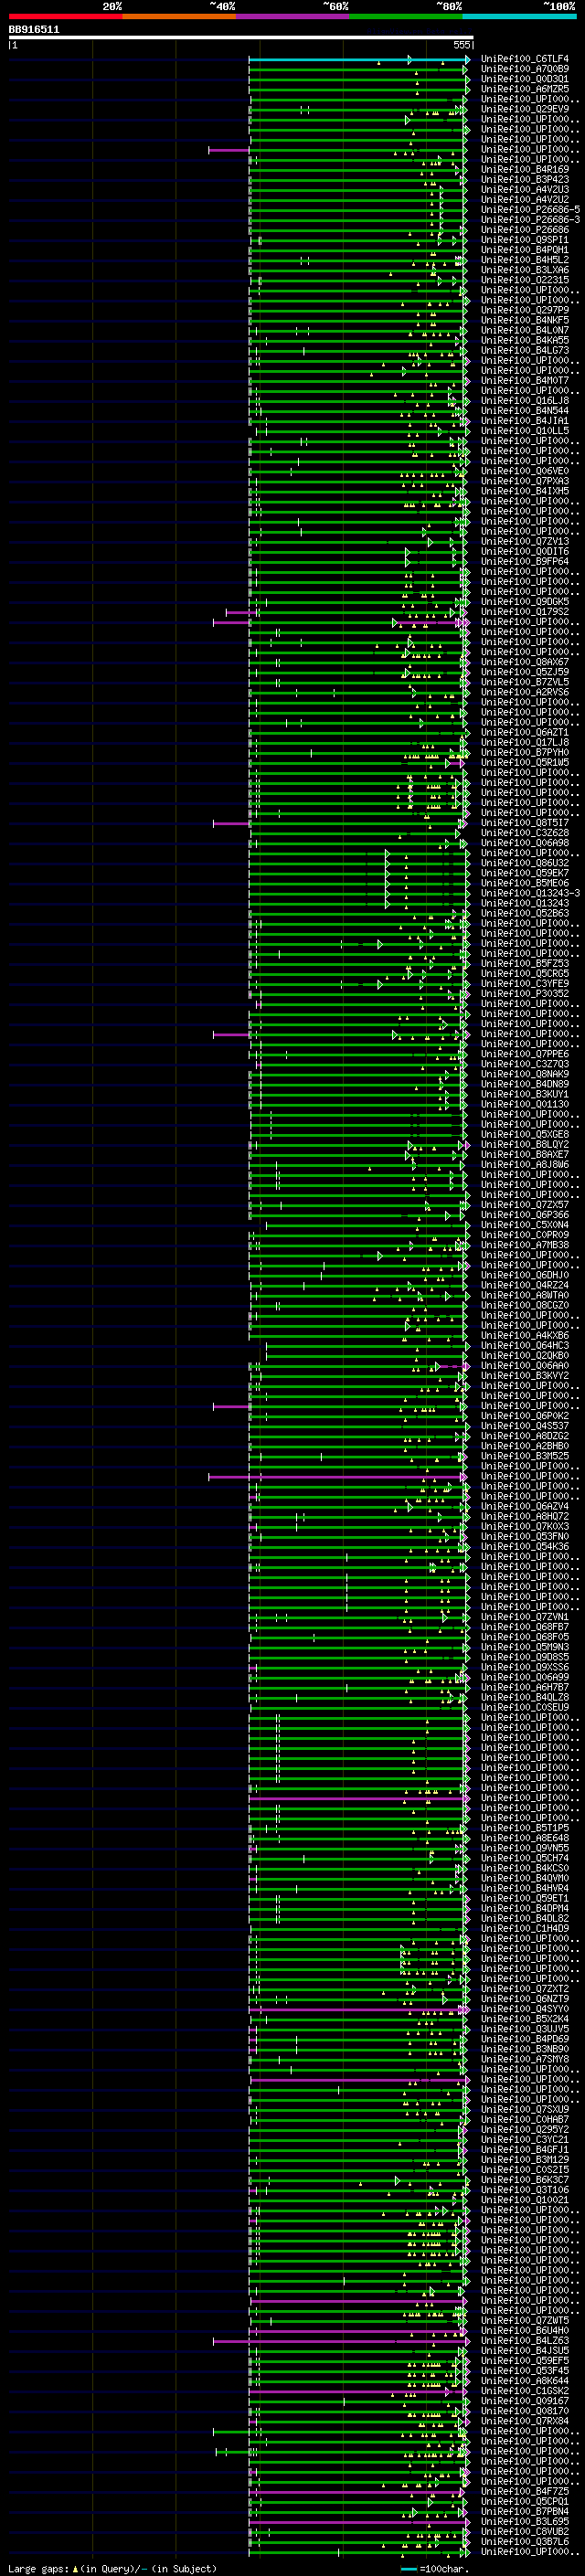Select the UniRef100_Q5ZJ59 entry
The height and width of the screenshot is (2576, 585).
[525, 673]
